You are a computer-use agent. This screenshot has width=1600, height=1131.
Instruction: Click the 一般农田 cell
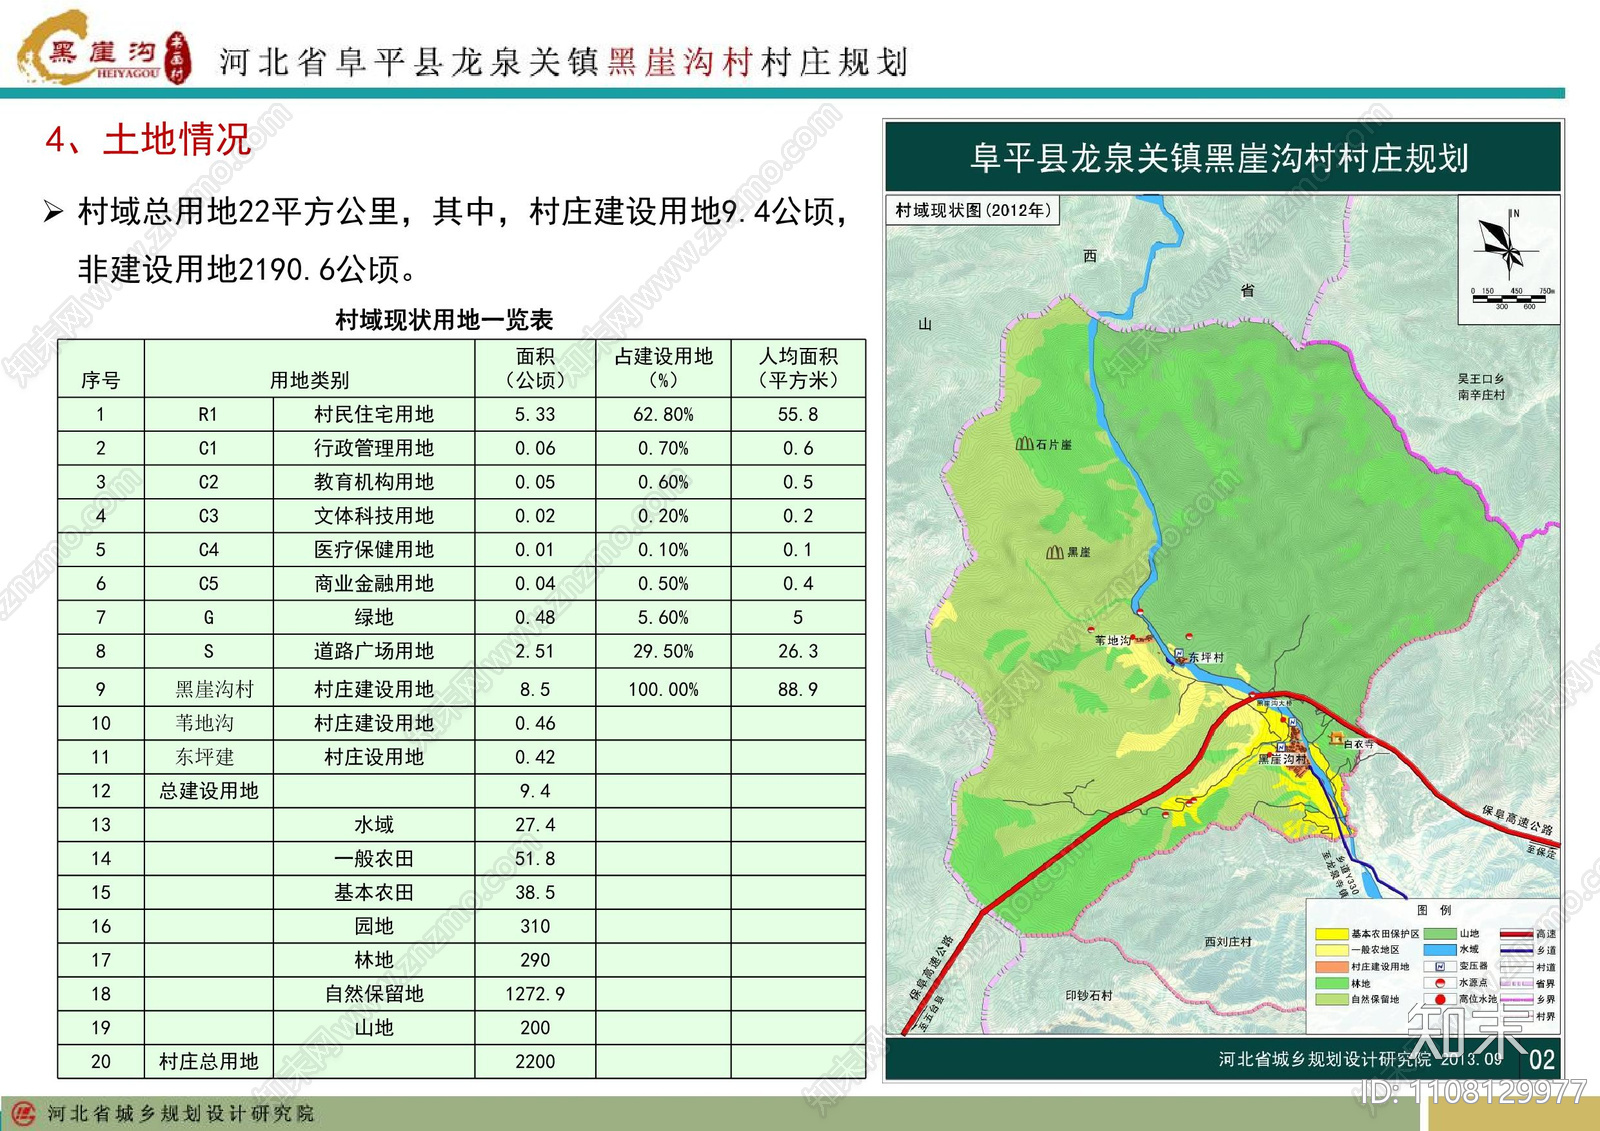tap(374, 859)
